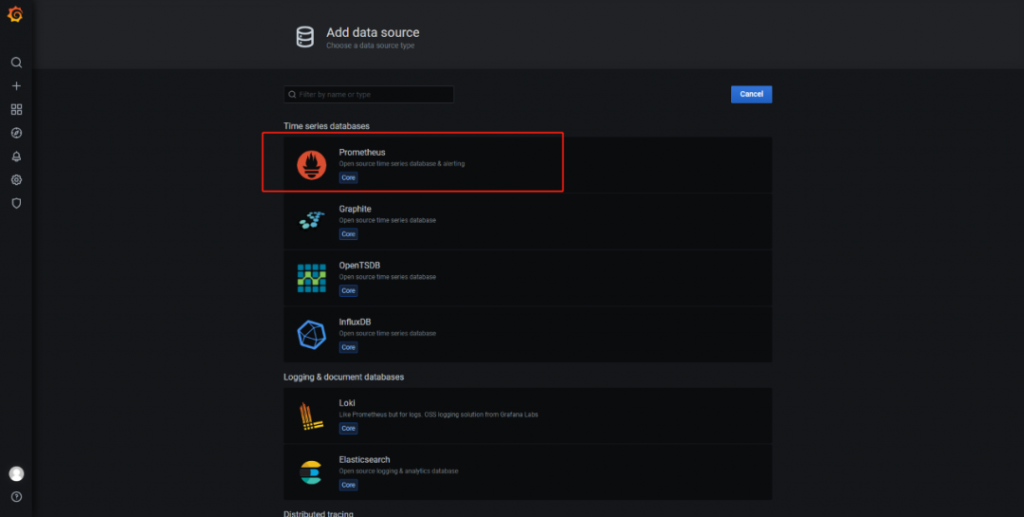Choose the Prometheus data source title
The width and height of the screenshot is (1024, 517).
coord(362,152)
